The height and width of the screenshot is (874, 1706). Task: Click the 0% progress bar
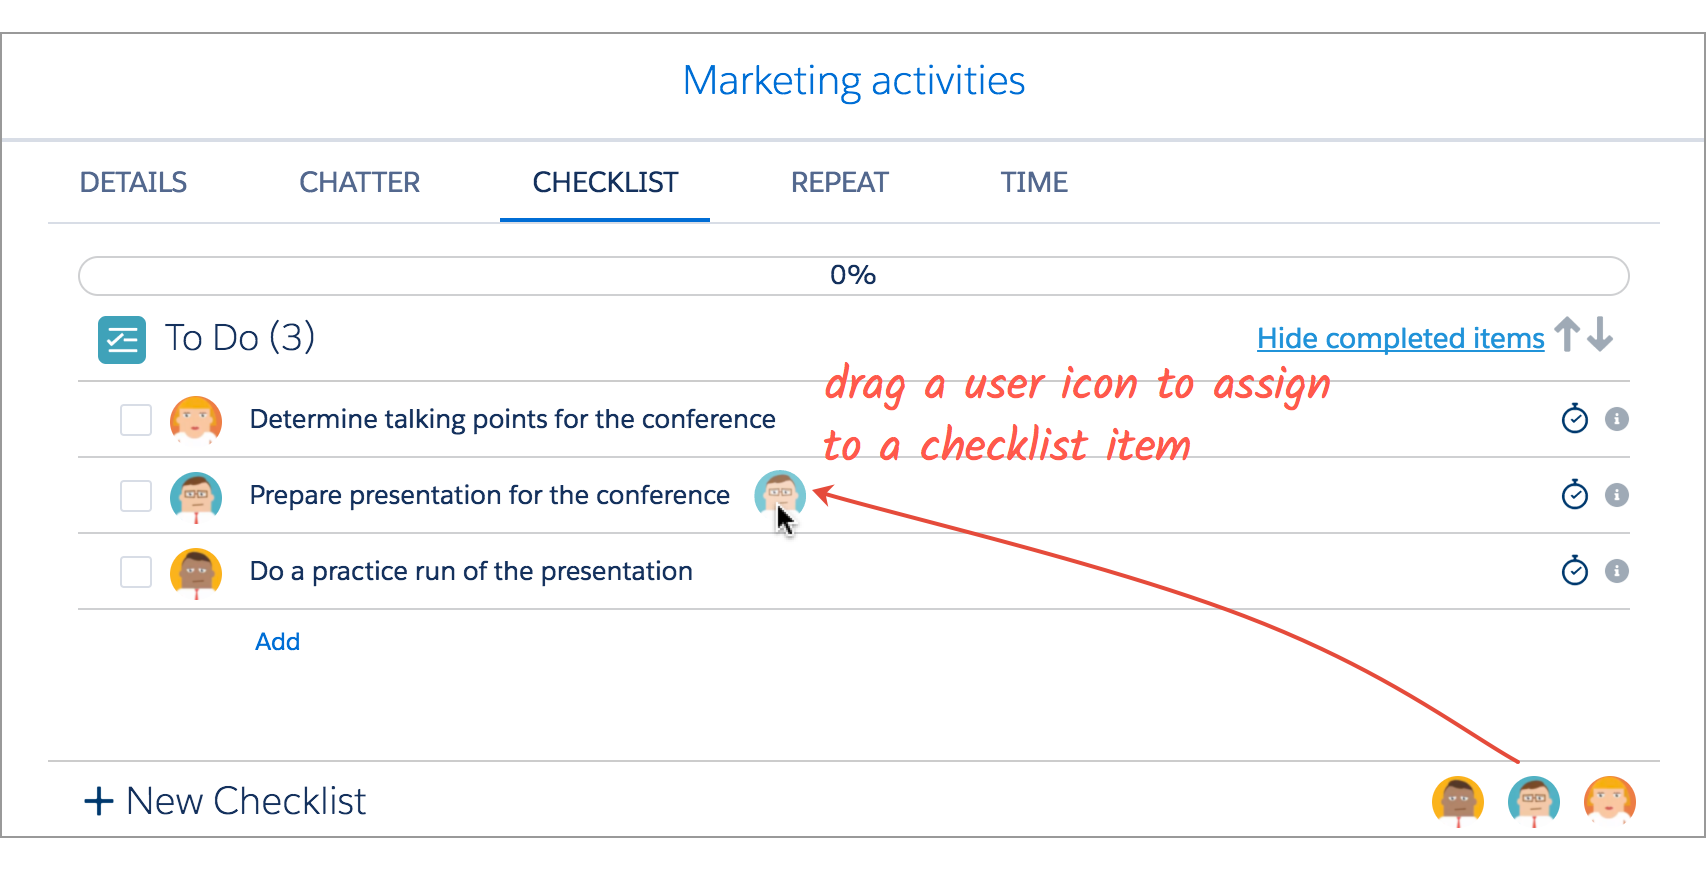pos(854,276)
